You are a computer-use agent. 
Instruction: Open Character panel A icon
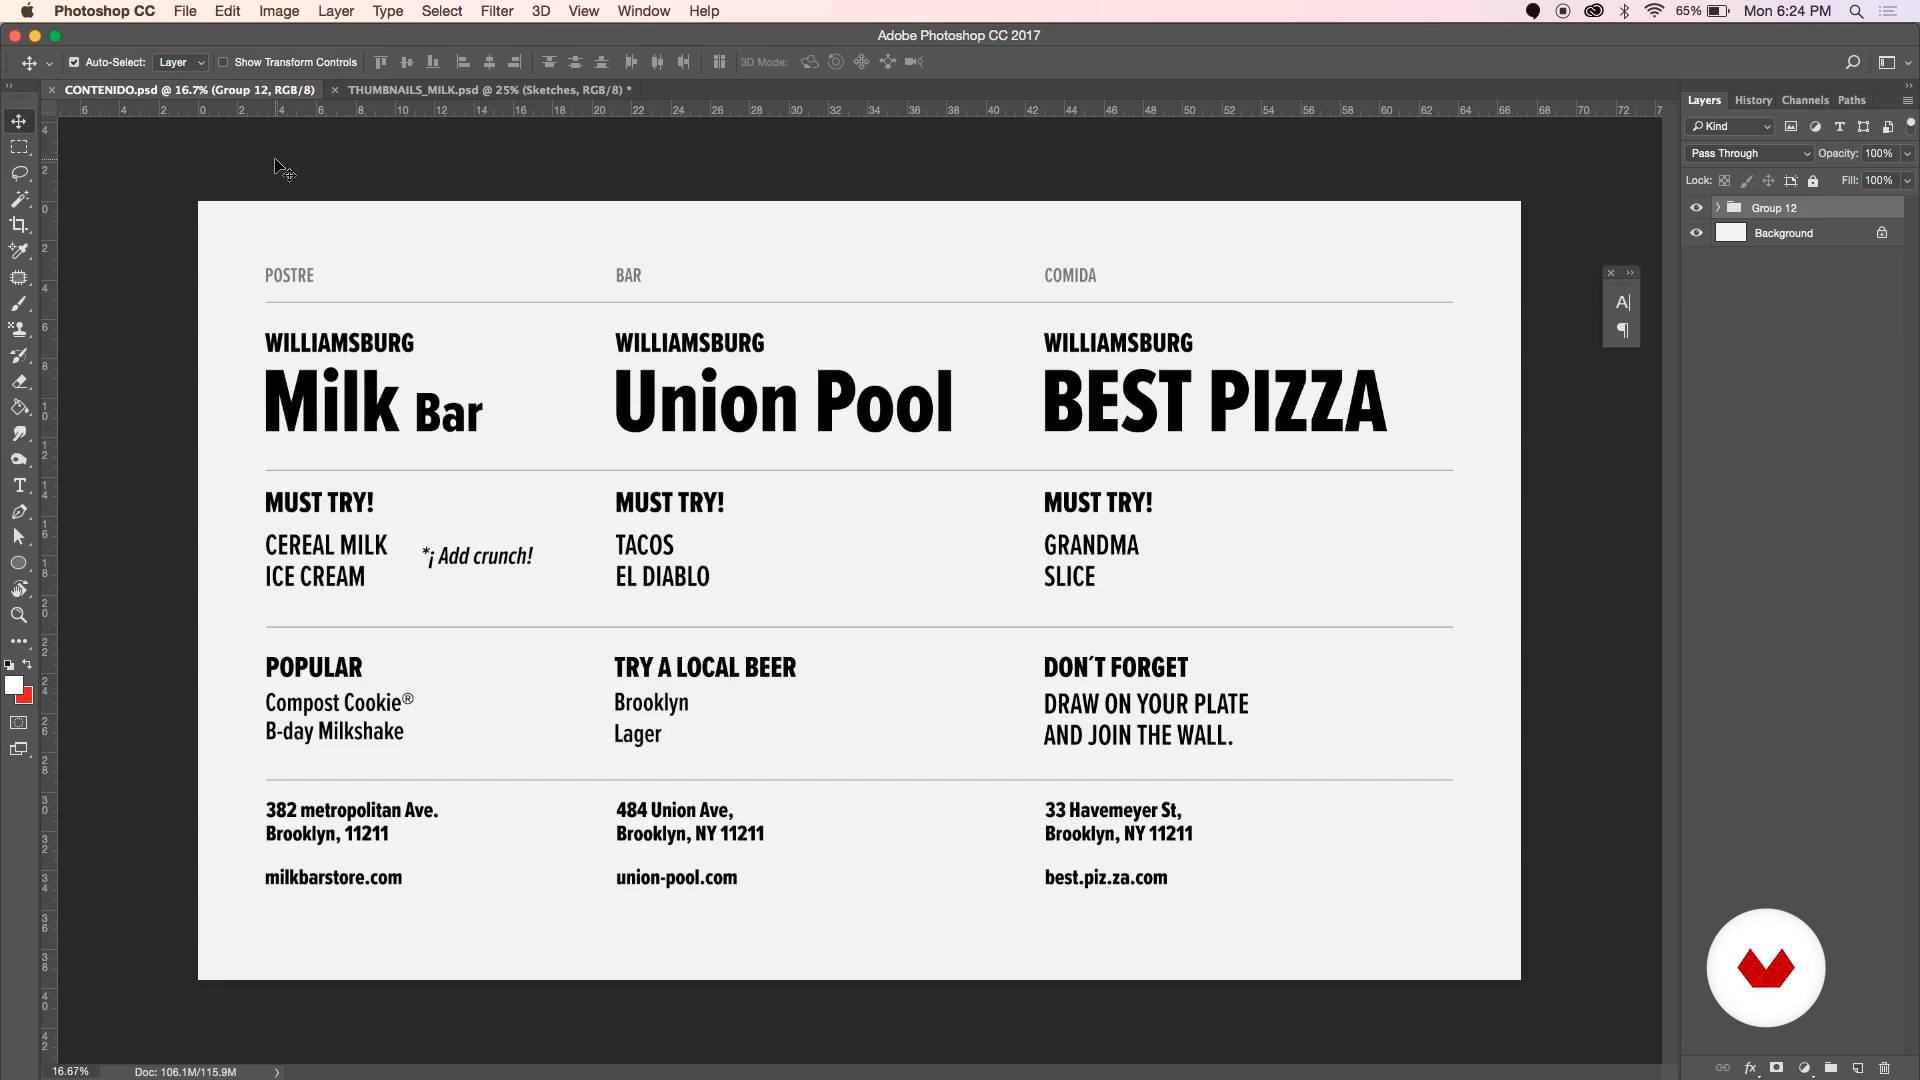(x=1622, y=302)
